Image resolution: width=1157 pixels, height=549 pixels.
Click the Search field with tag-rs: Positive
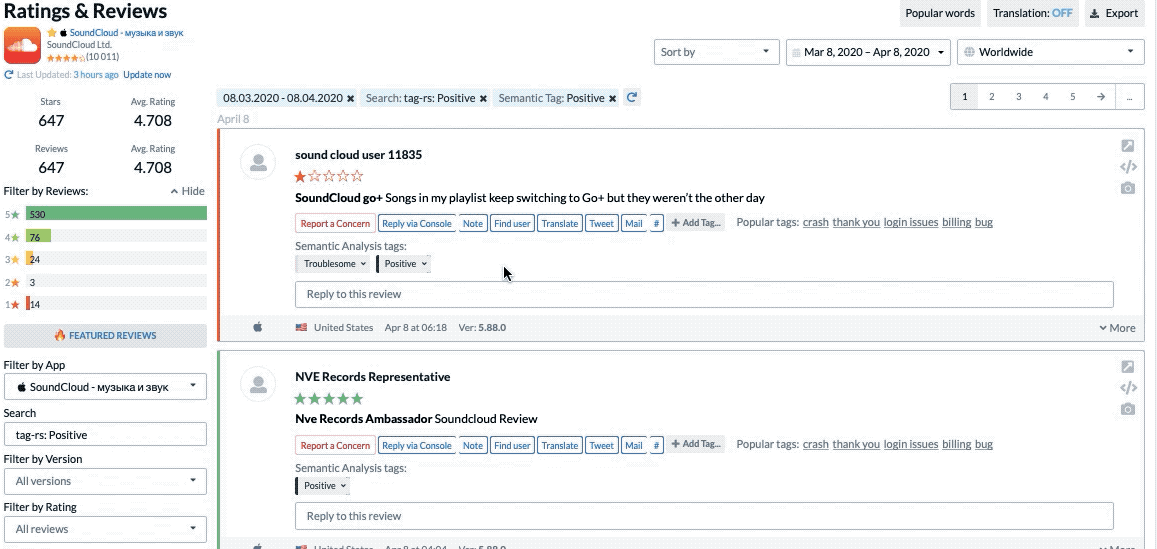(x=105, y=435)
